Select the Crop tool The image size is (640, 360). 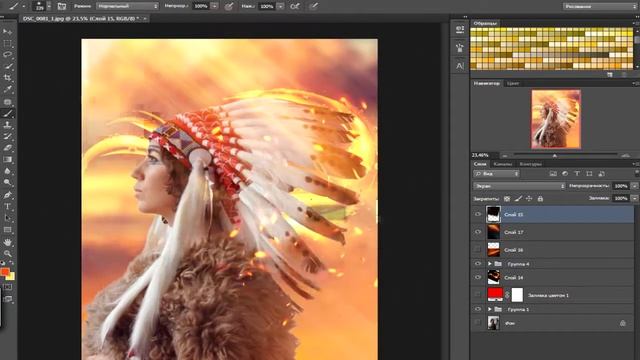[x=7, y=78]
